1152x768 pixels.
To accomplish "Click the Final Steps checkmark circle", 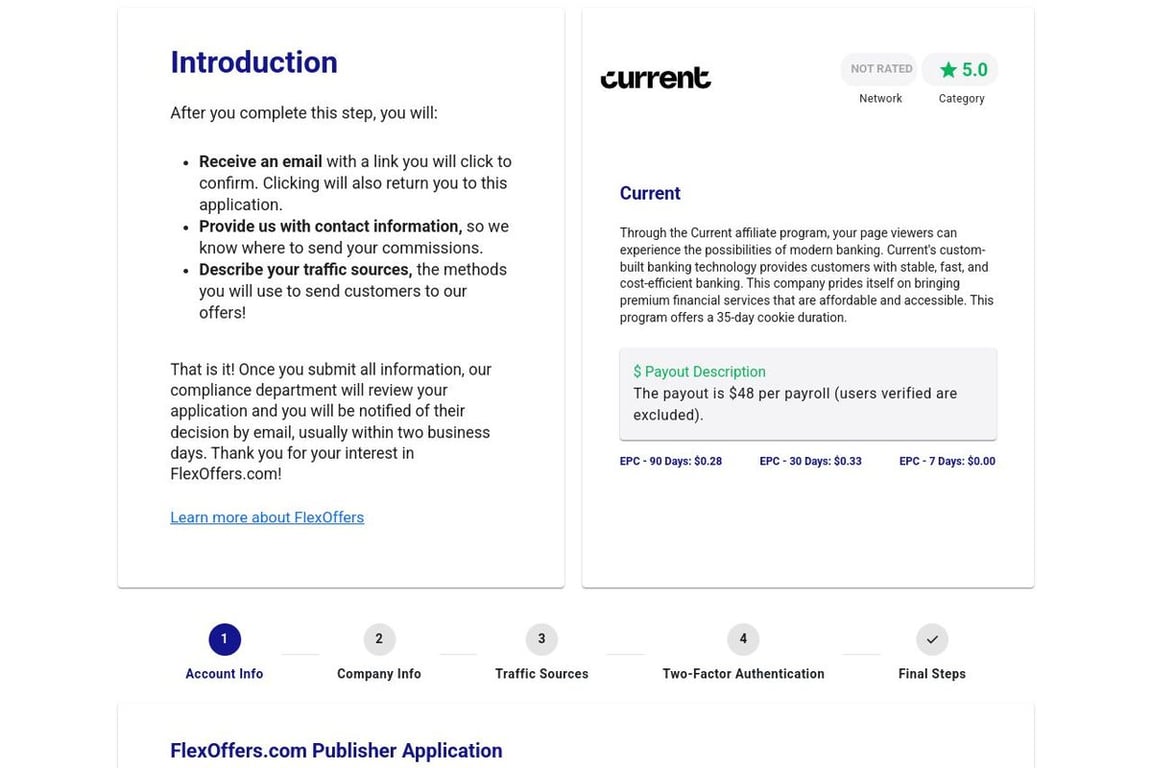I will 932,639.
